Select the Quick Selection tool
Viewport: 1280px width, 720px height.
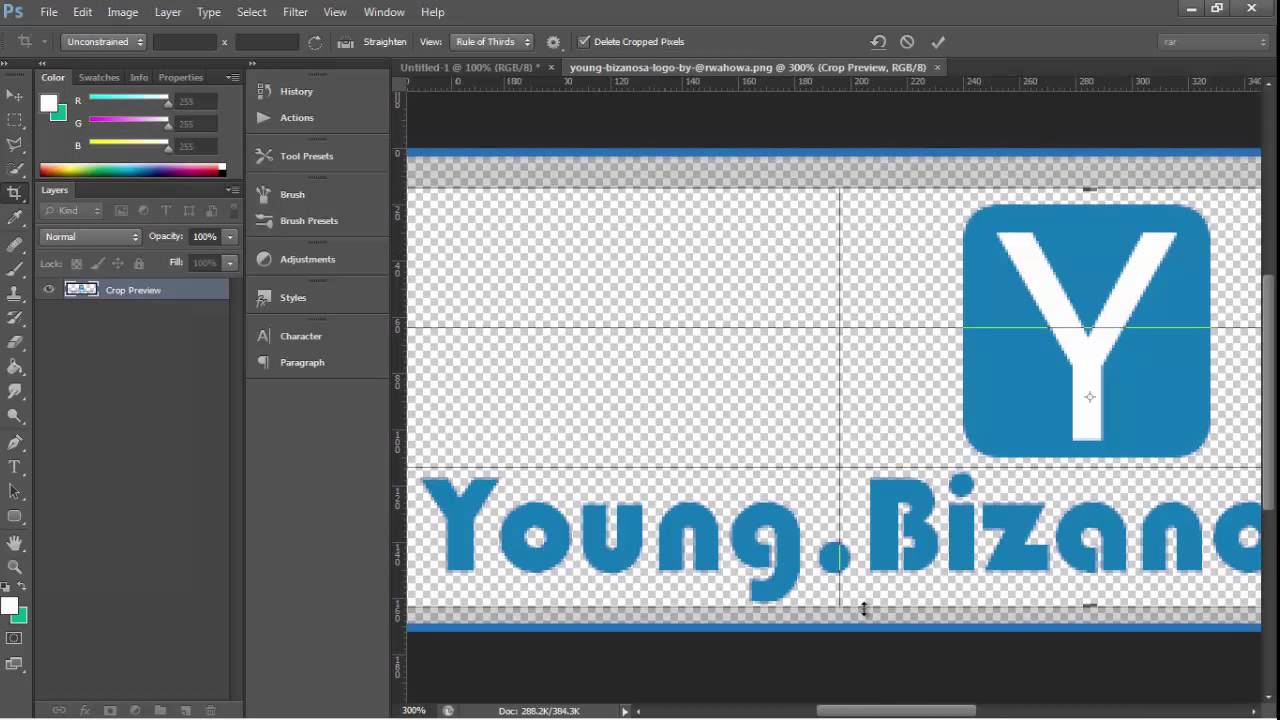coord(15,169)
